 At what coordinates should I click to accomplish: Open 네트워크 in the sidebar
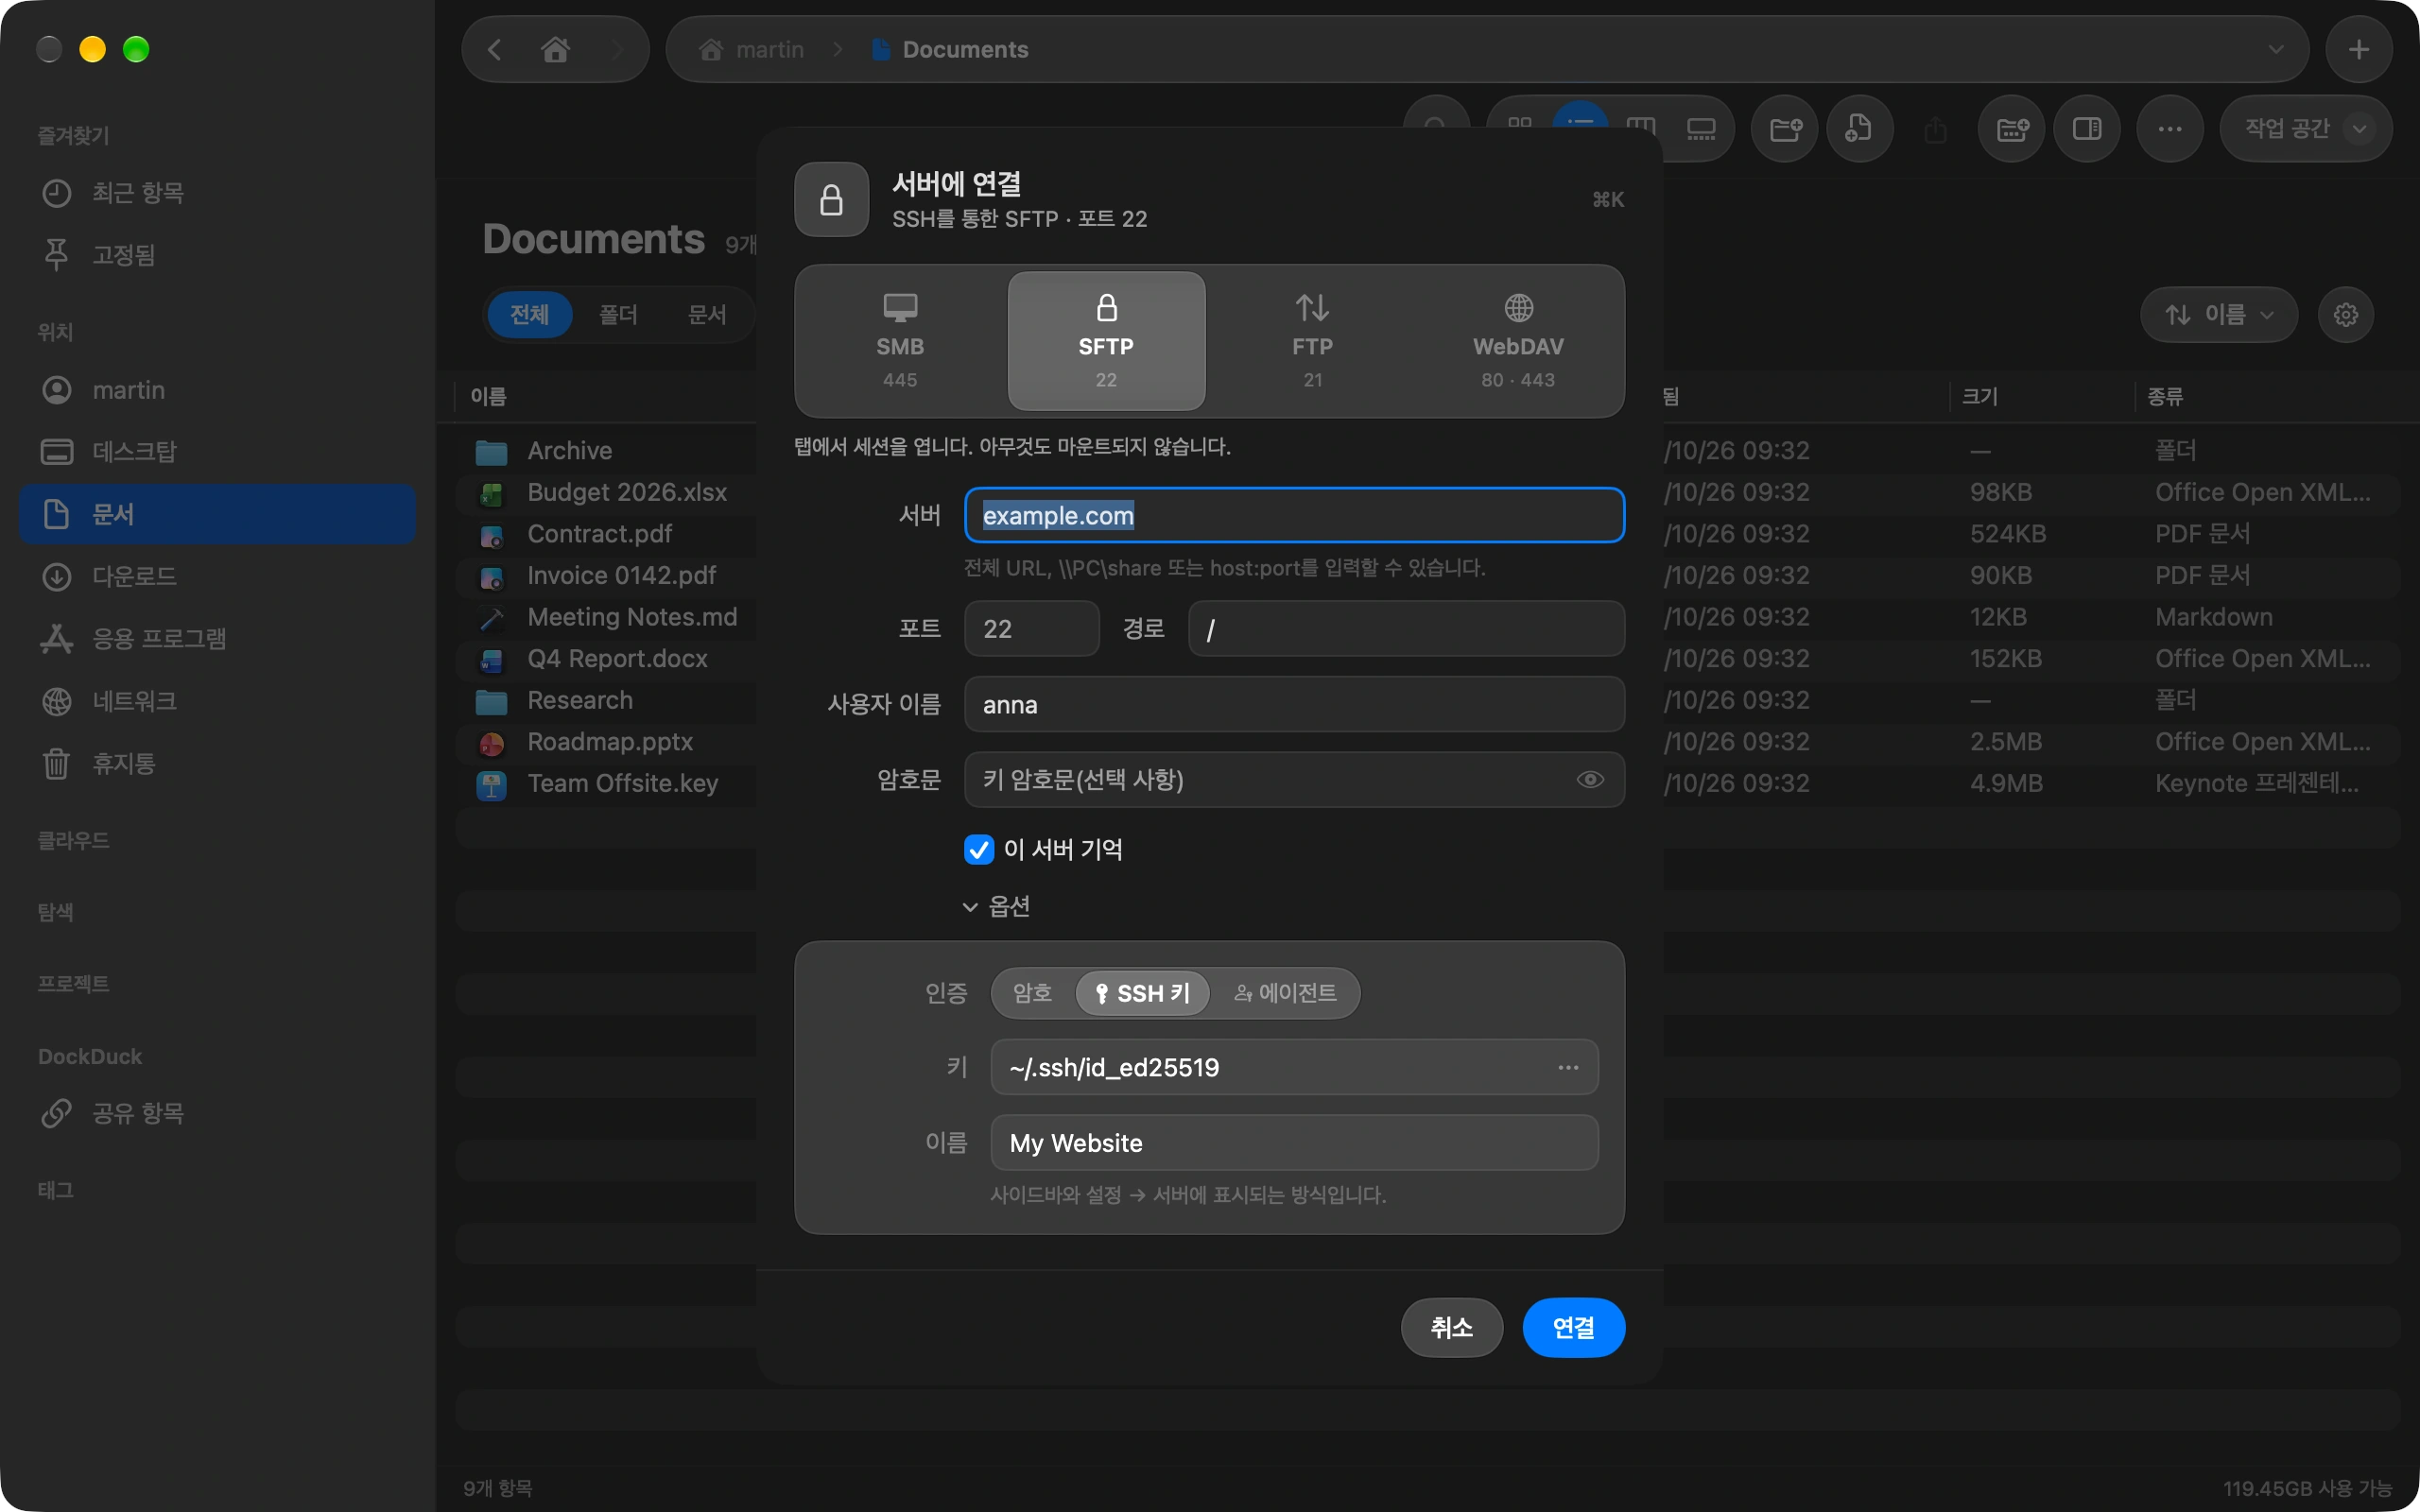pos(216,700)
